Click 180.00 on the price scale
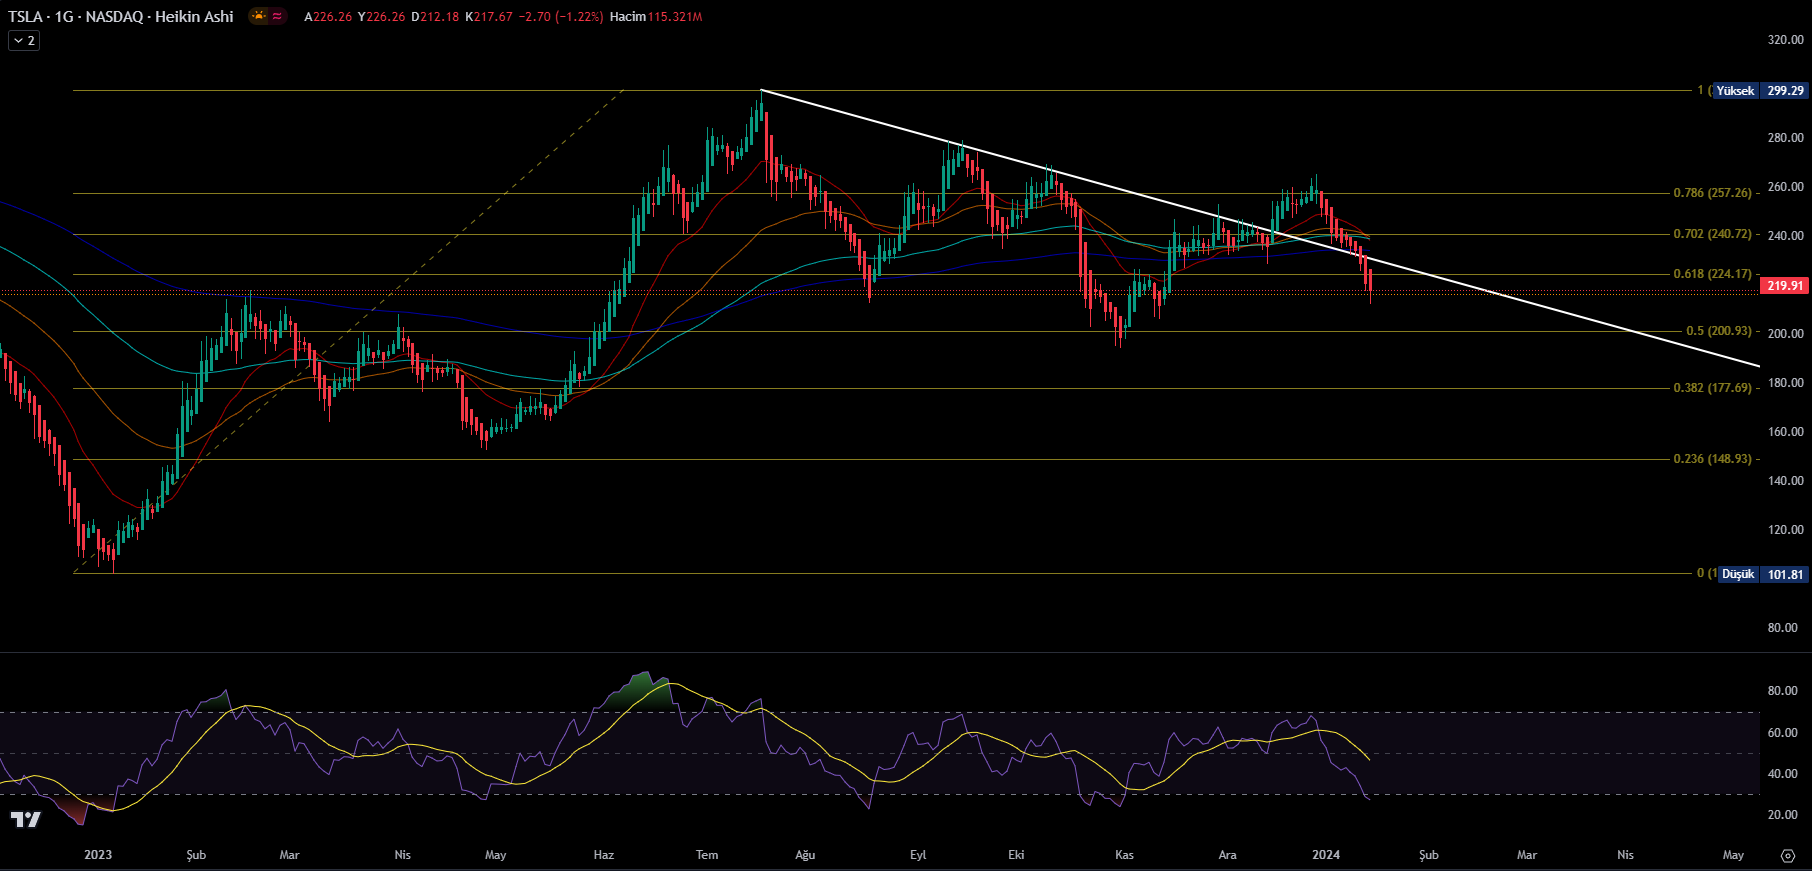Screen dimensions: 1812x871 [1785, 383]
